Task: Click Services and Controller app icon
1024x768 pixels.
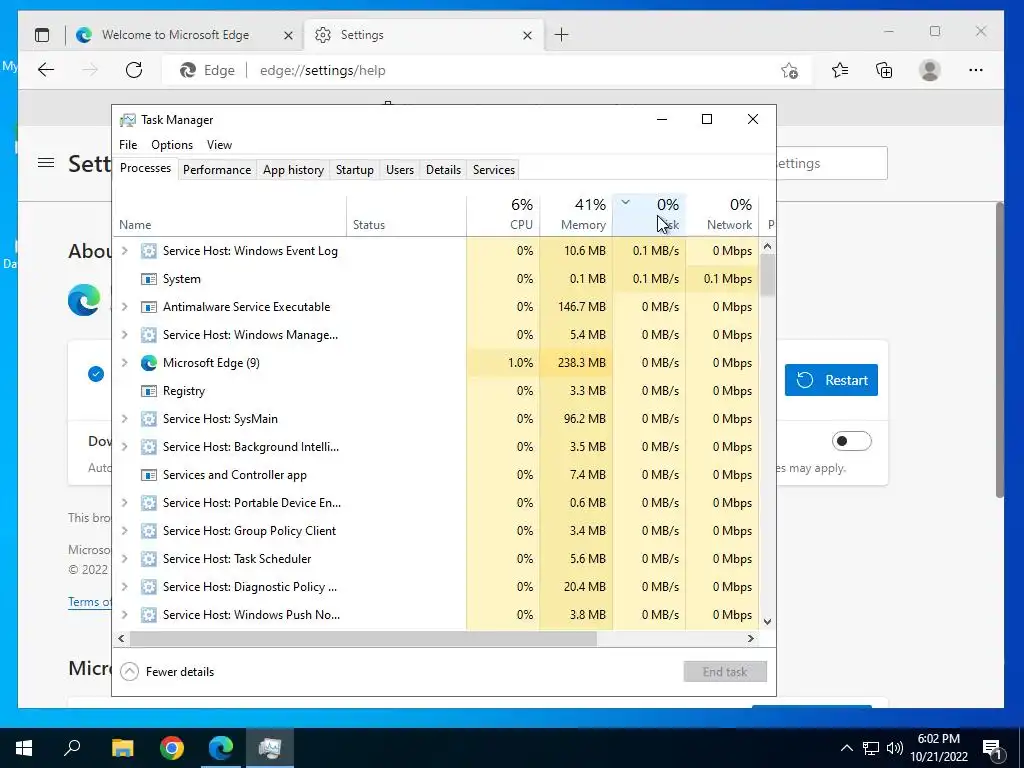Action: [x=149, y=475]
